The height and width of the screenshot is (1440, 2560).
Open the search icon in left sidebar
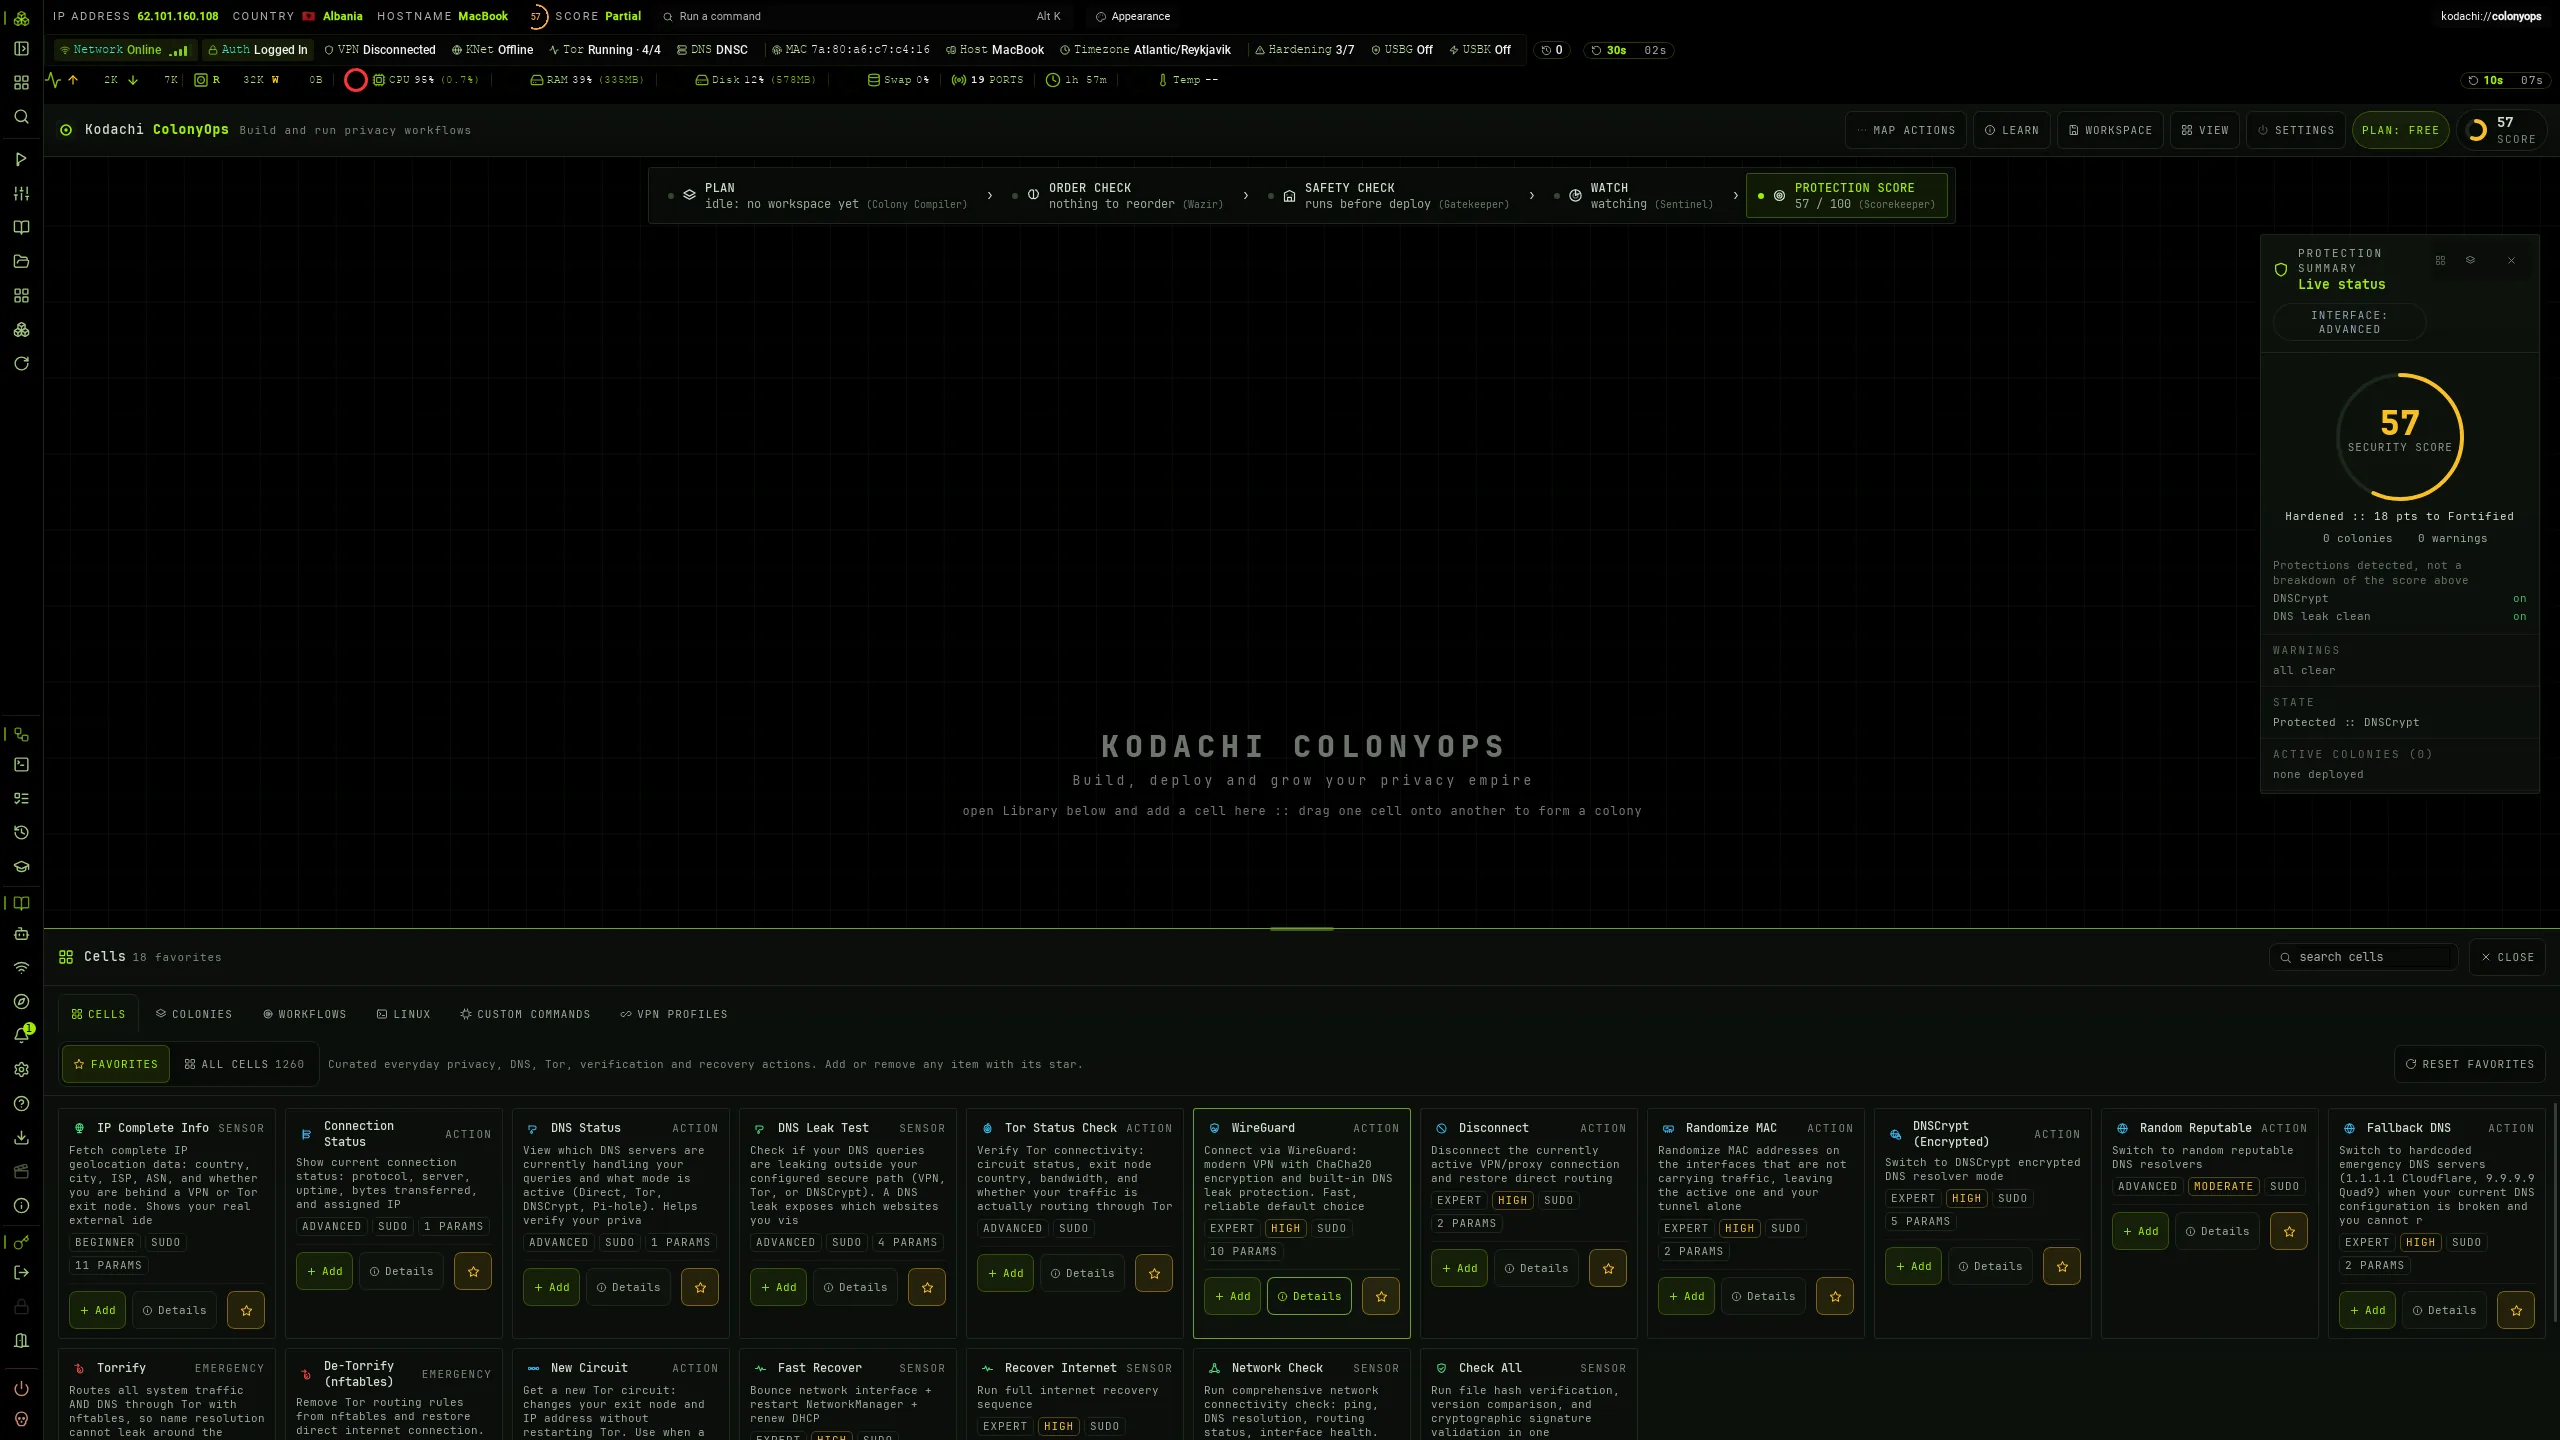[21, 117]
